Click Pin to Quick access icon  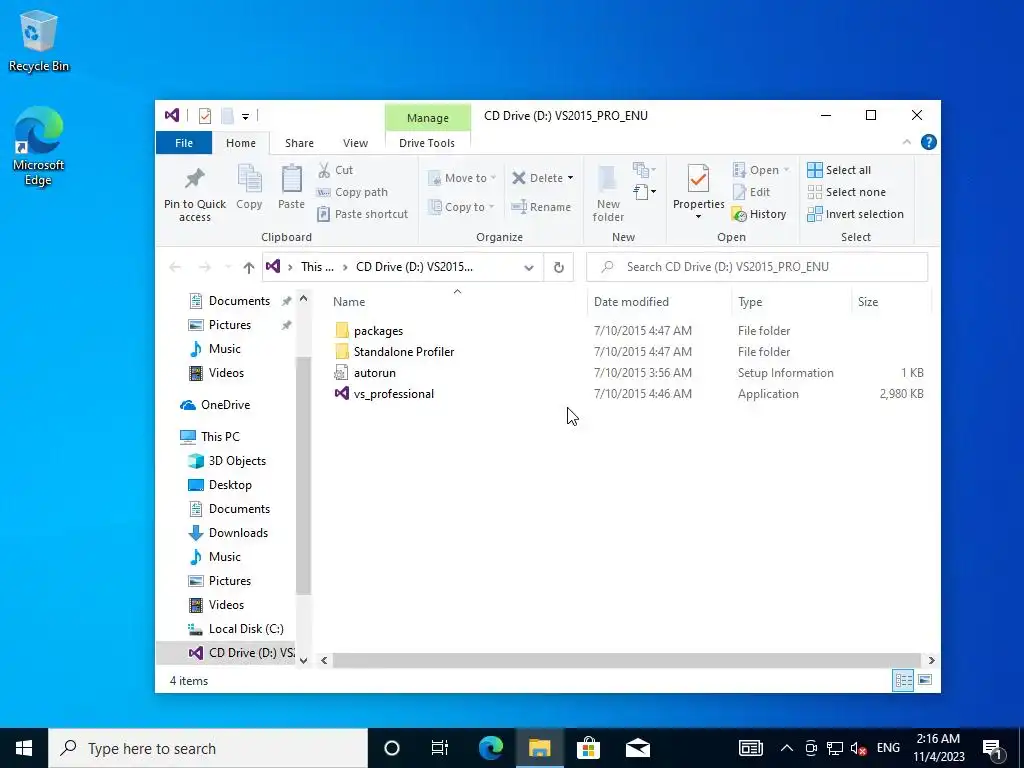pos(195,178)
